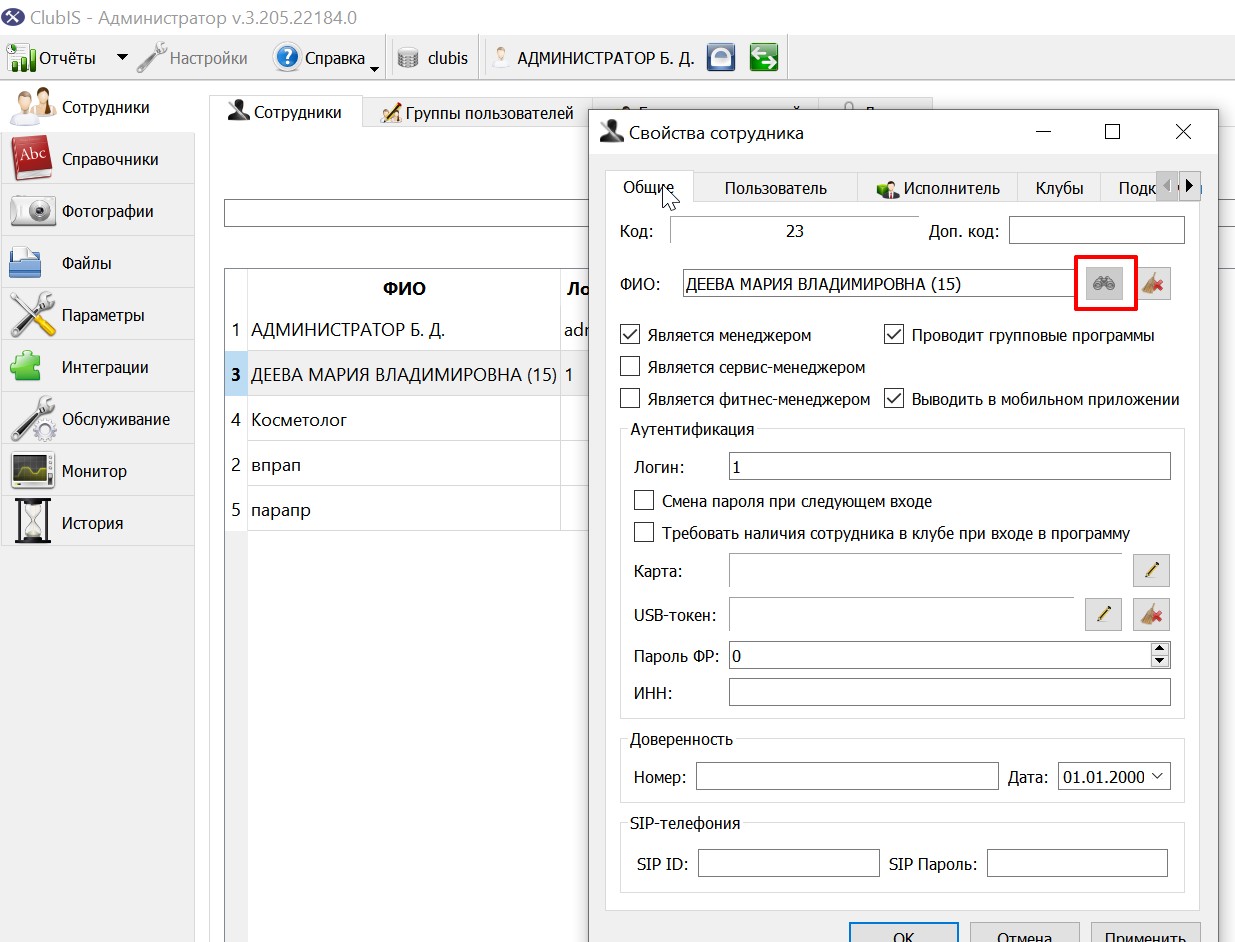Click the green arrows switch-user icon
Viewport: 1235px width, 942px height.
(x=764, y=58)
